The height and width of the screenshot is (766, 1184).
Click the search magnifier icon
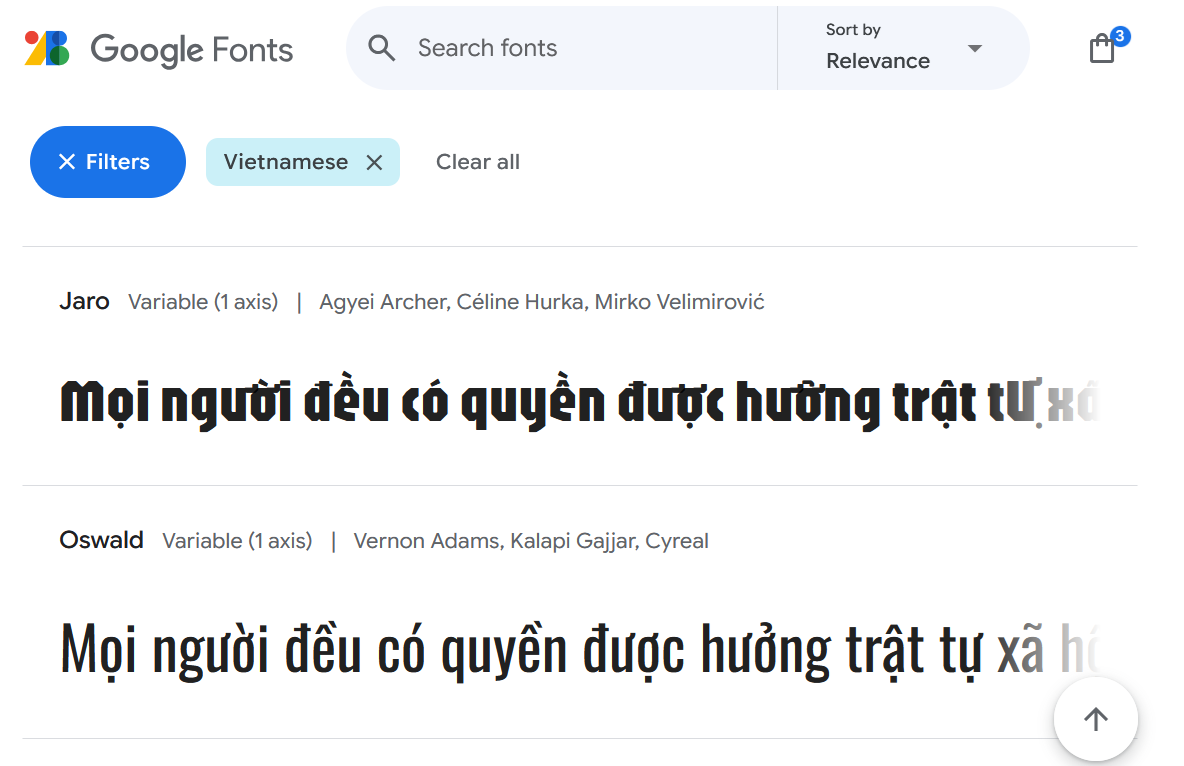(x=381, y=47)
